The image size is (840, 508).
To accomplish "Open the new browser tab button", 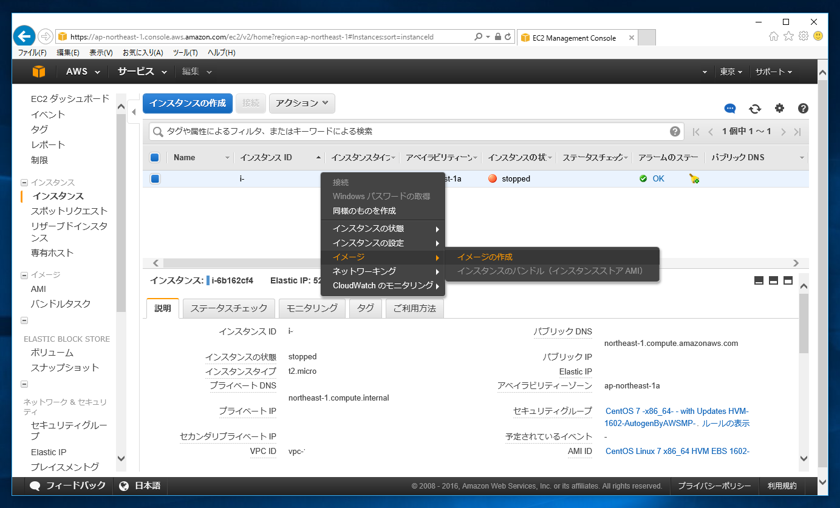I will click(647, 38).
